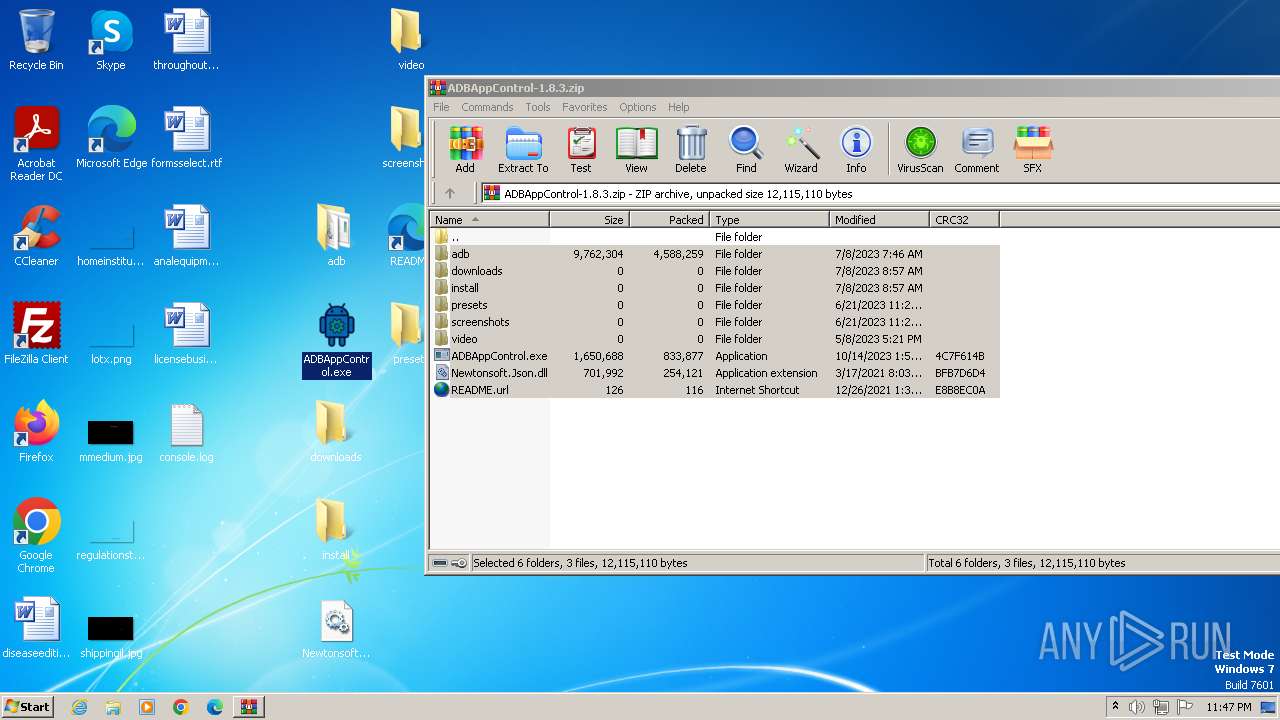Click the View file toolbar icon
The image size is (1280, 720).
(x=636, y=150)
